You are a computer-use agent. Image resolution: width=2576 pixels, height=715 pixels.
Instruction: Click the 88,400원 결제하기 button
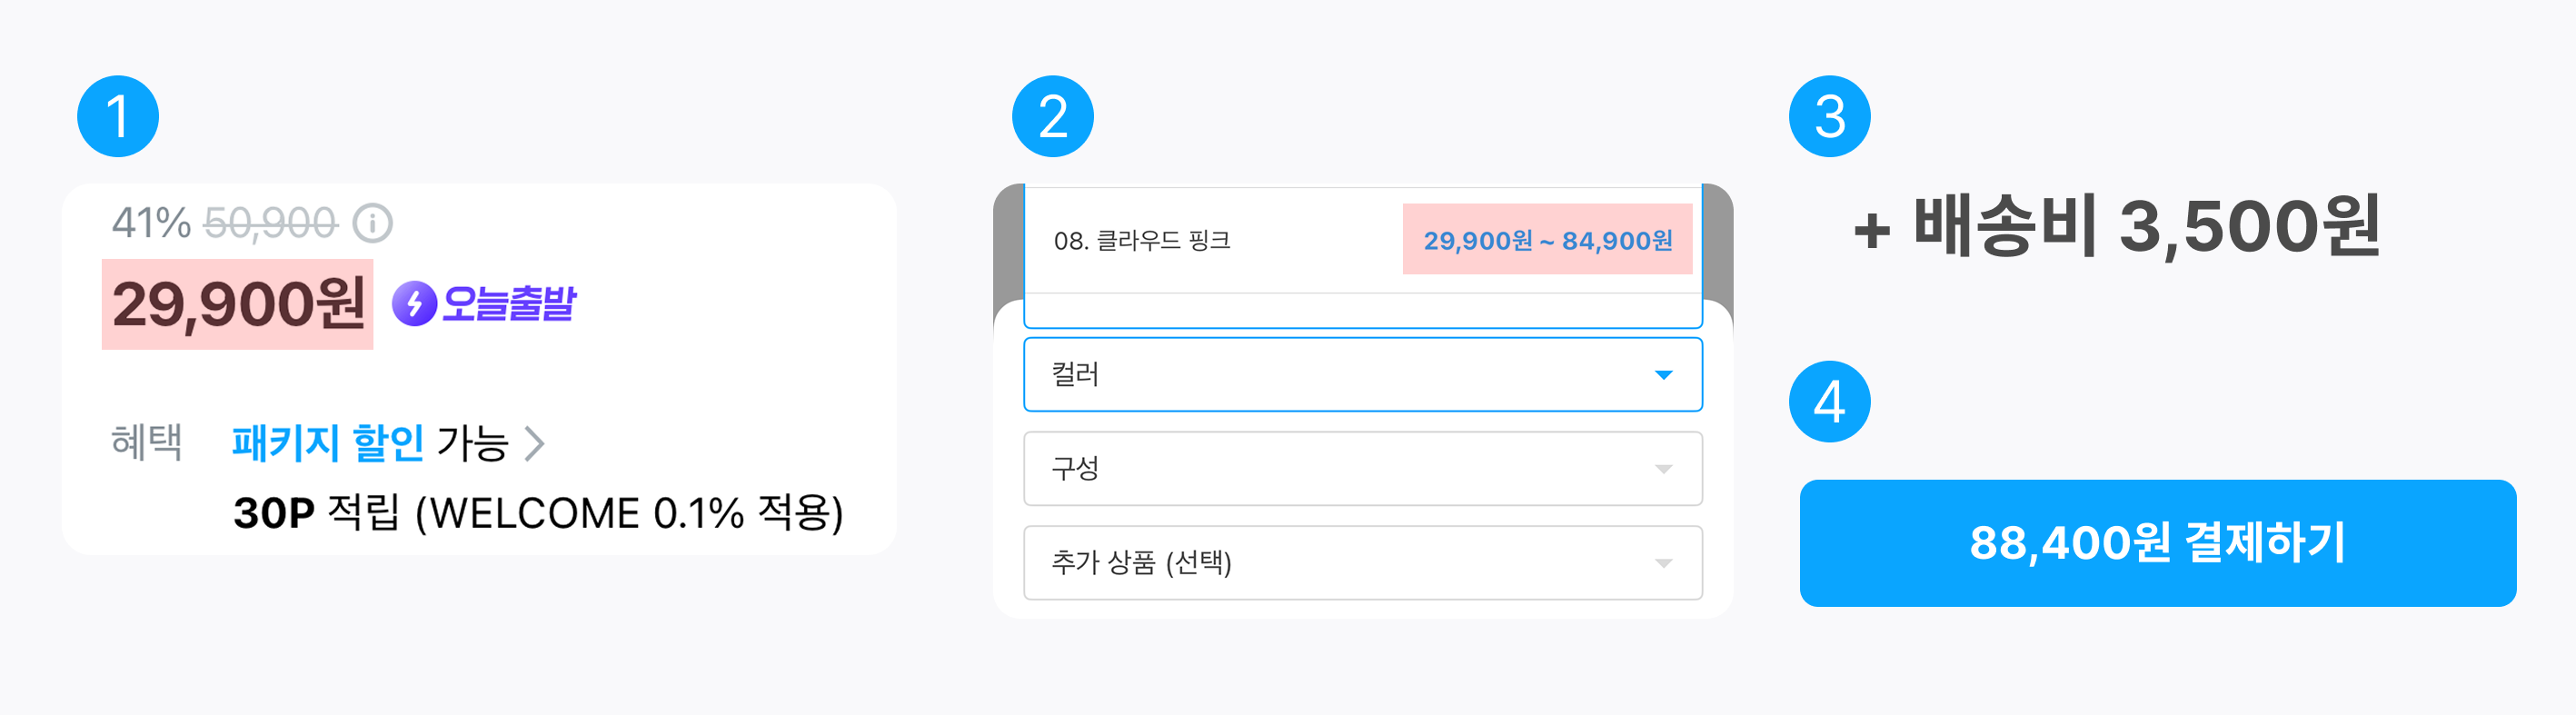pos(2158,543)
